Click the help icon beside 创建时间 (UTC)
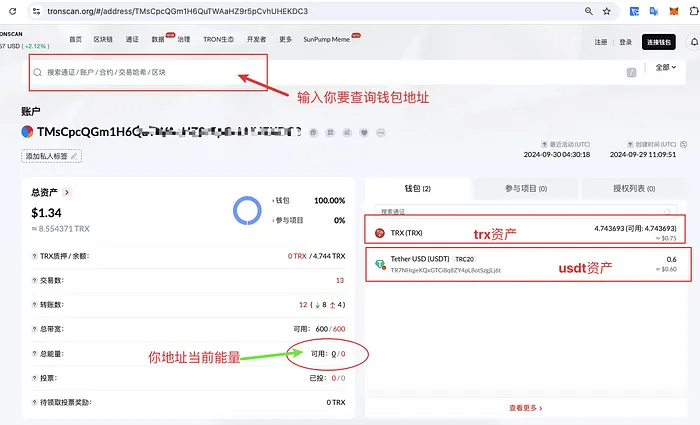The image size is (700, 425). 630,145
